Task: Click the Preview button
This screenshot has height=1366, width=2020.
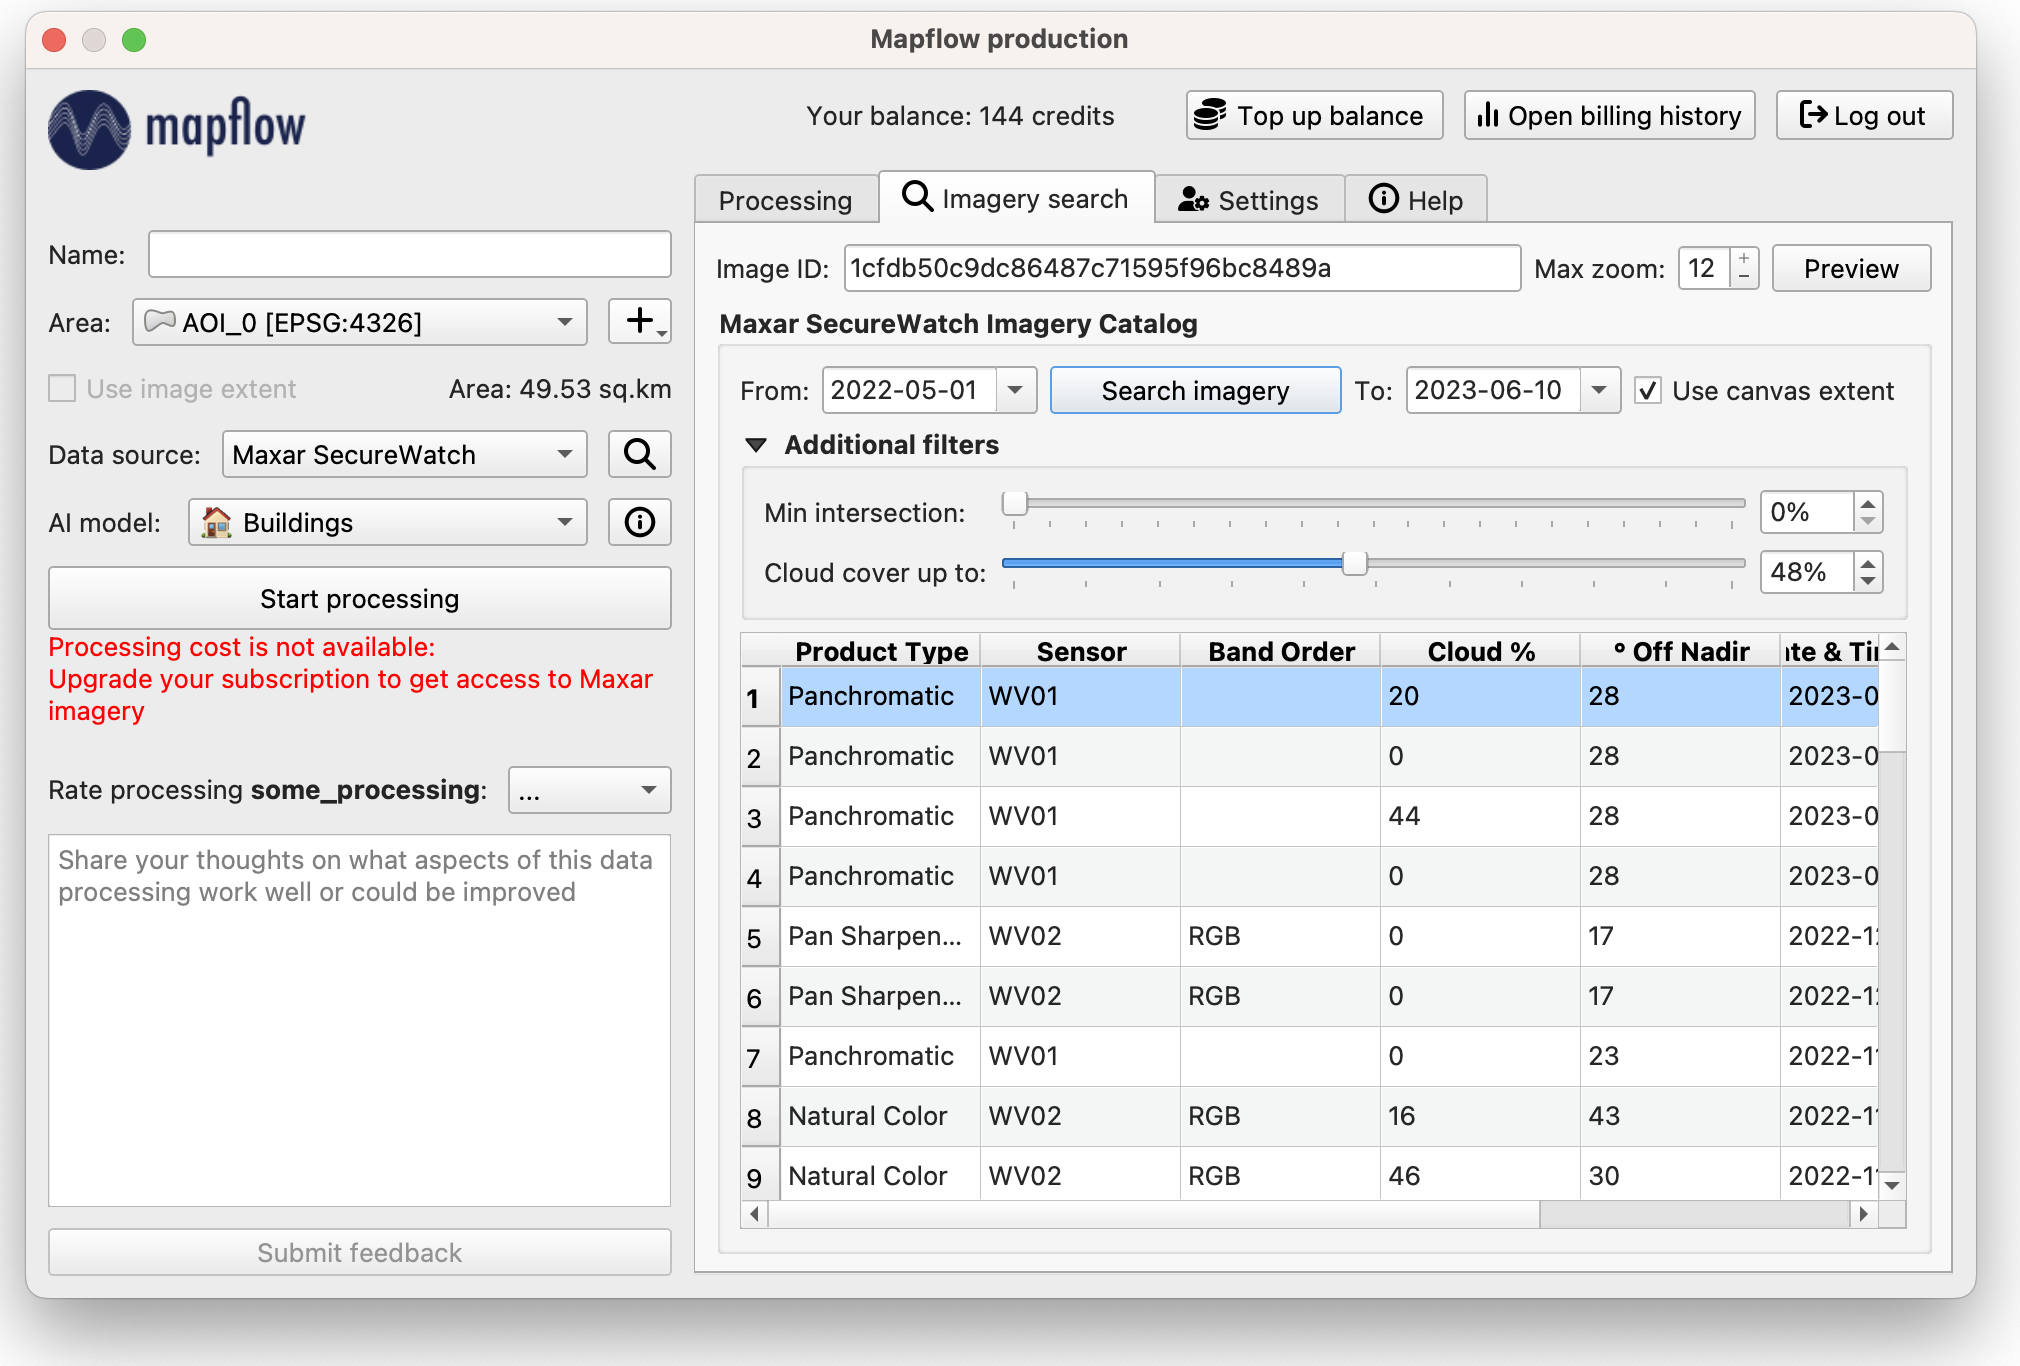Action: (1851, 268)
